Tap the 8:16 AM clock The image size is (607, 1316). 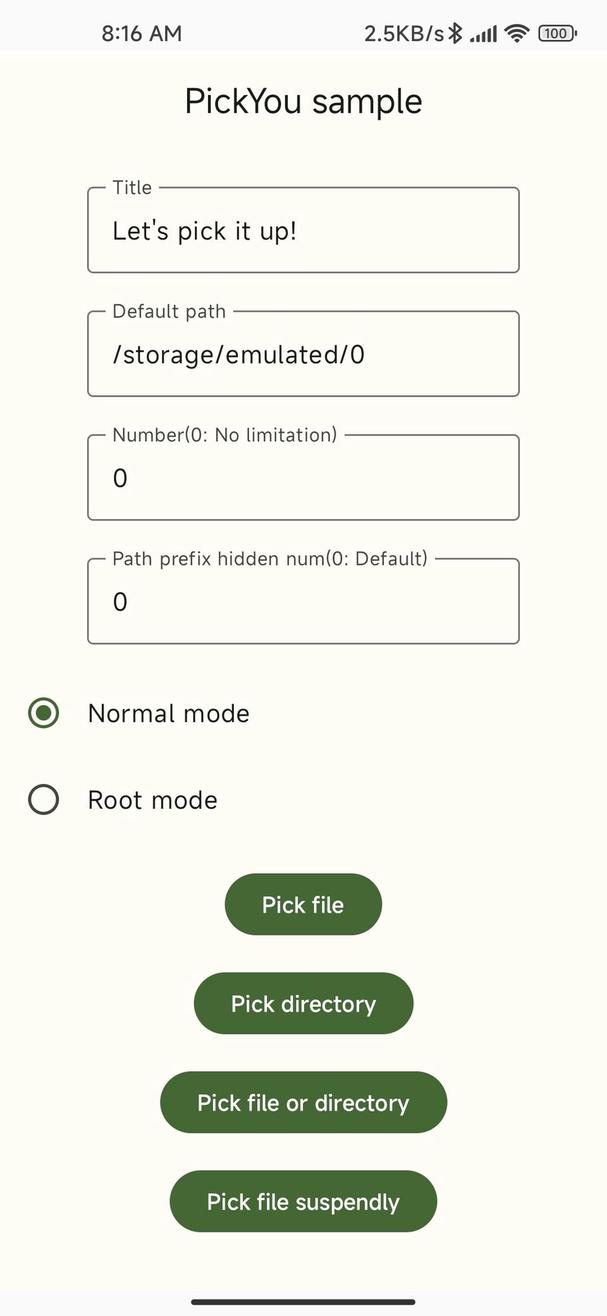(x=142, y=33)
